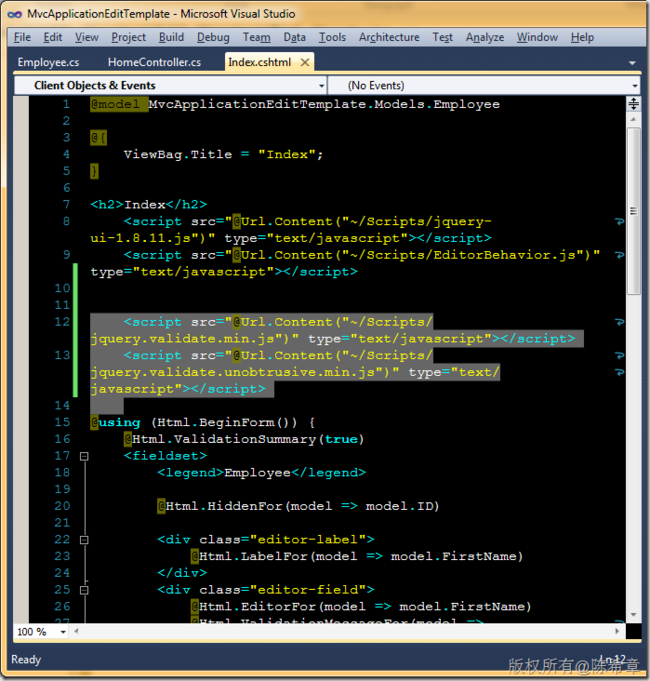Collapse the editor-label div on line 22

pyautogui.click(x=84, y=540)
